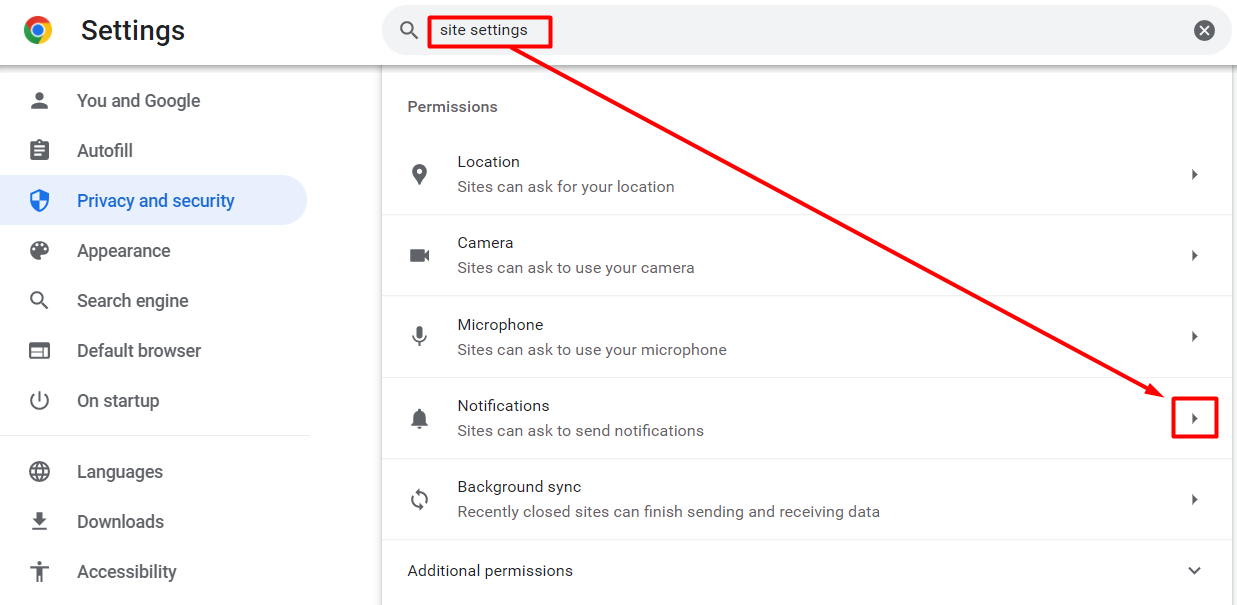Open the Notifications arrow

(x=1194, y=418)
